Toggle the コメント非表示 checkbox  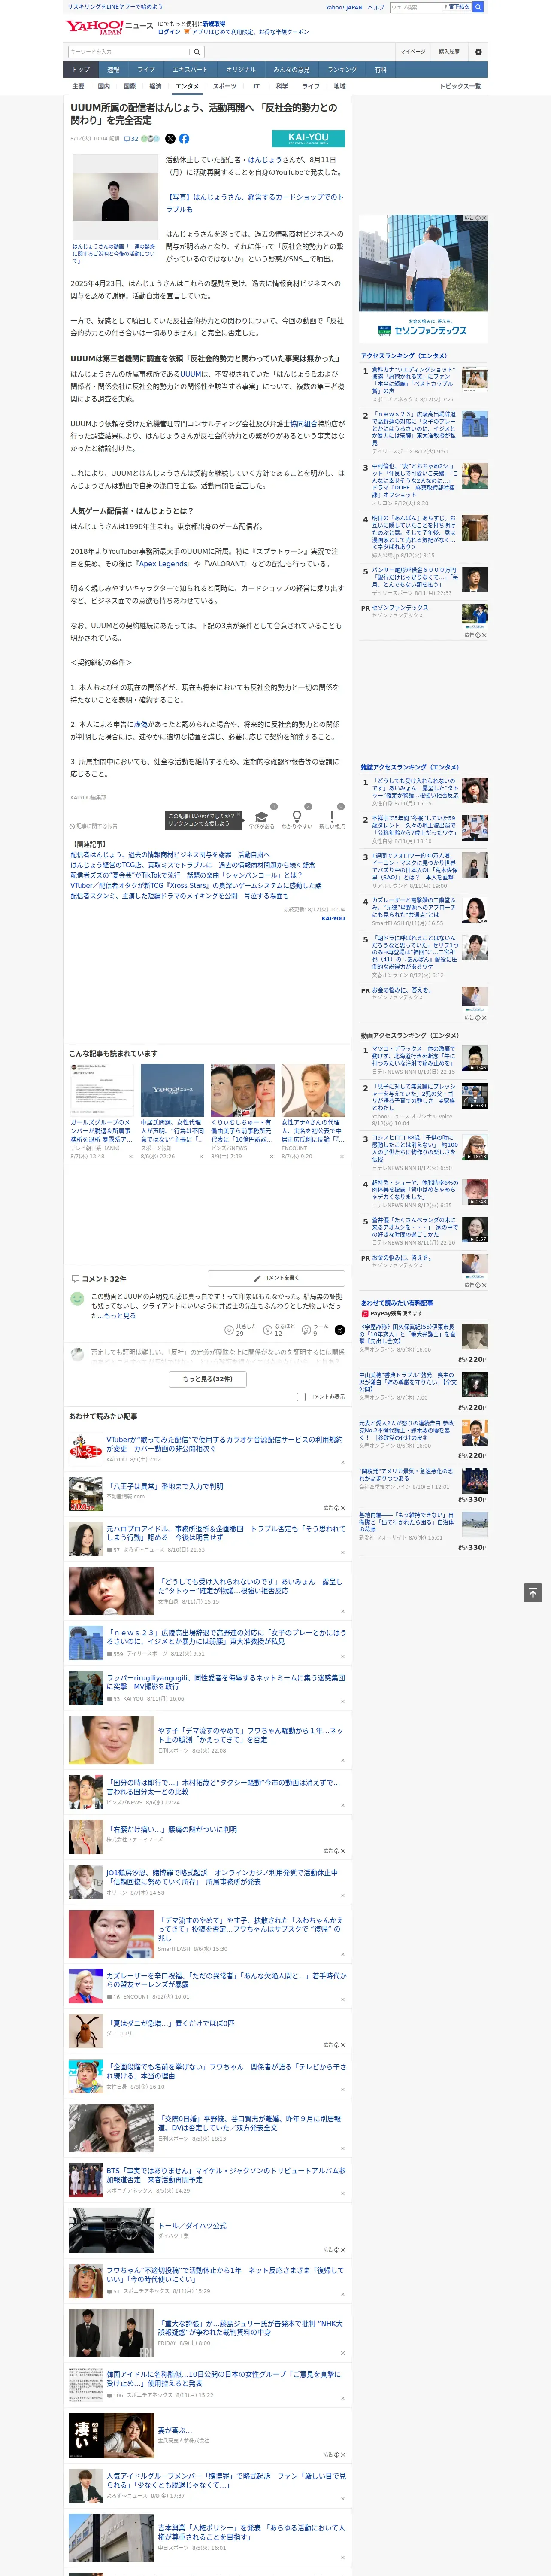[301, 1397]
